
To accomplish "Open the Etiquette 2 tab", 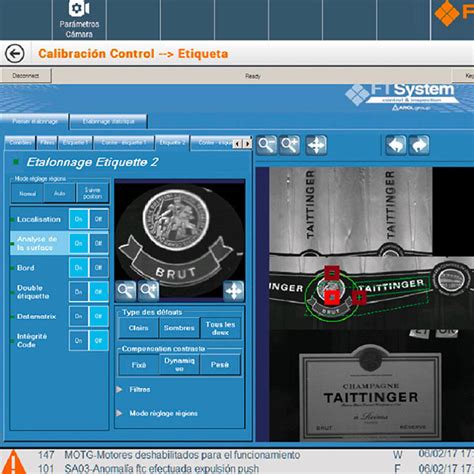I will (172, 143).
